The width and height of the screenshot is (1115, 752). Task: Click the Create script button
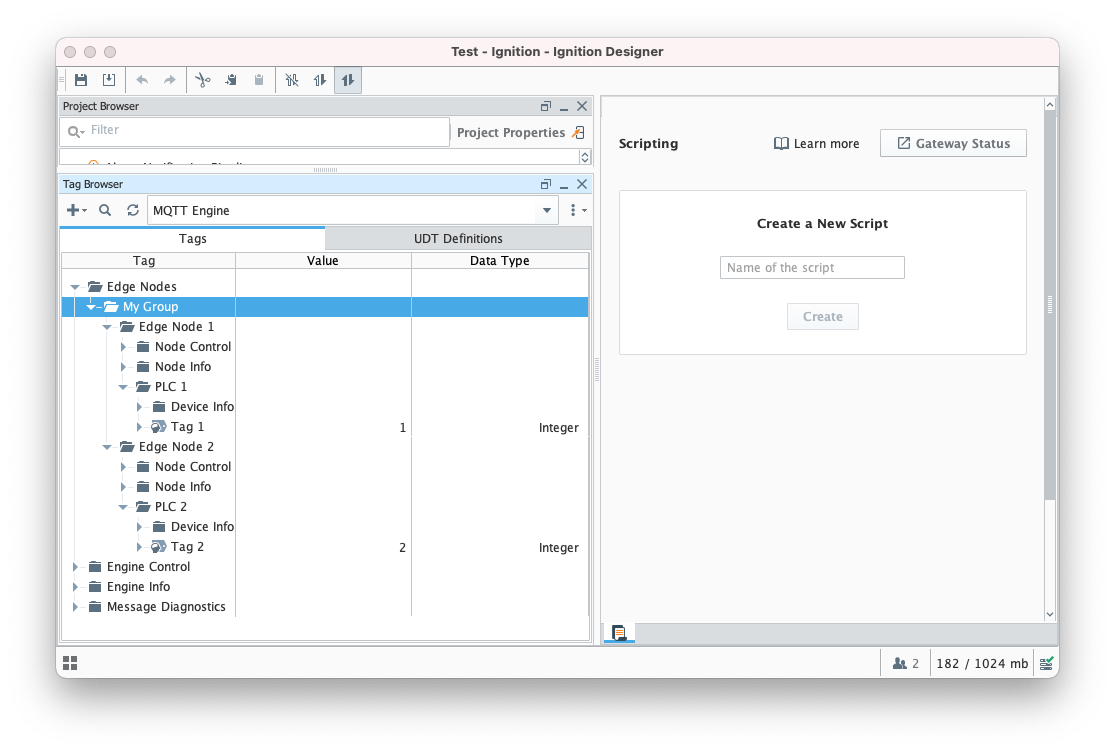[x=823, y=316]
